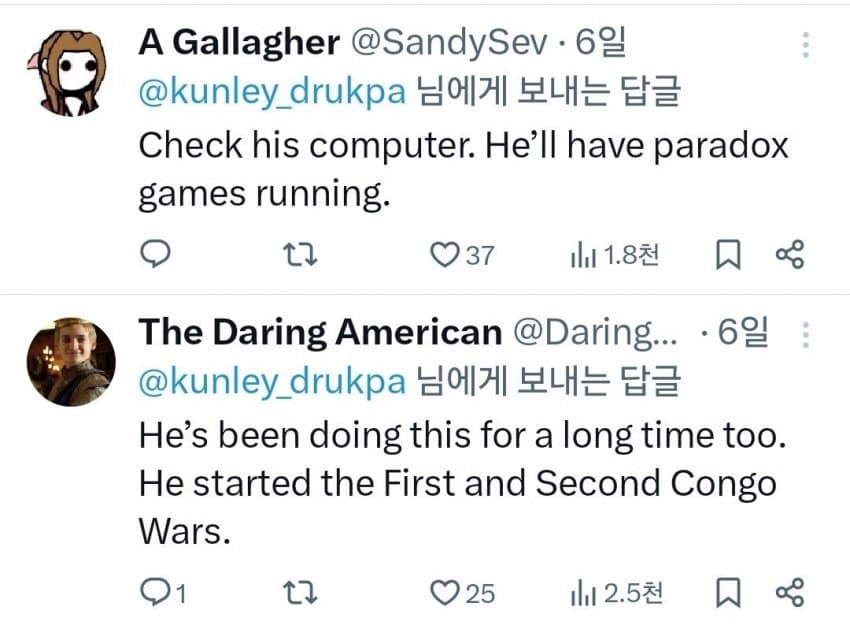The width and height of the screenshot is (850, 628).
Task: Bookmark The Daring American's tweet
Action: [728, 593]
